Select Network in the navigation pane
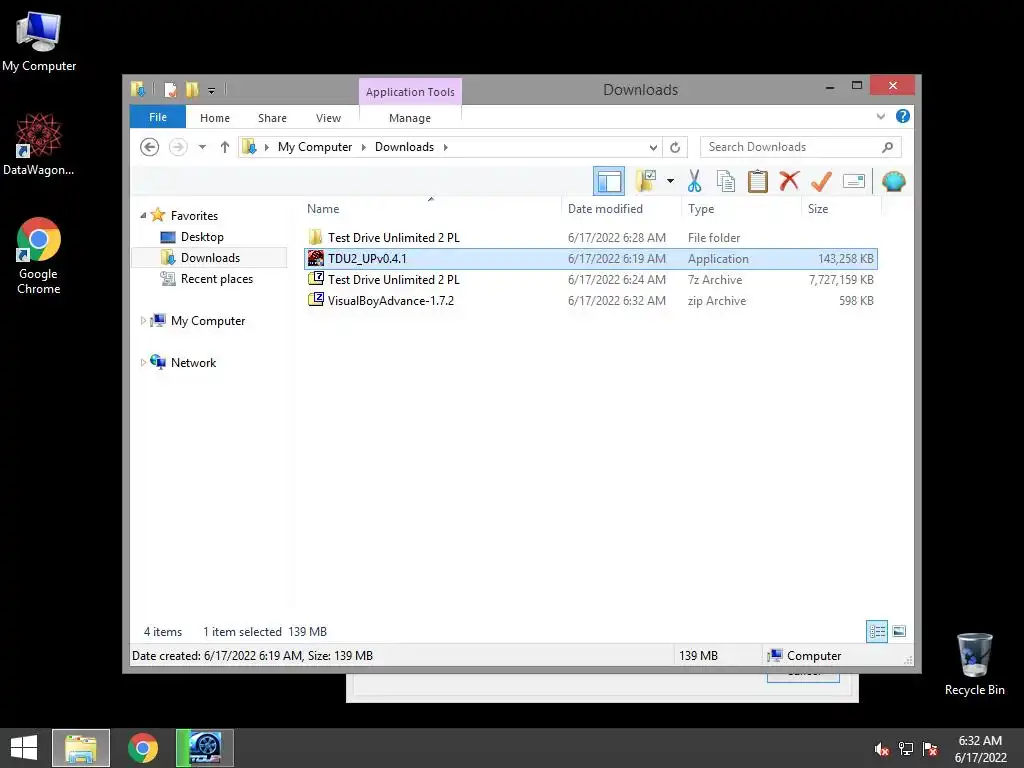Screen dimensions: 1024x768 [193, 362]
